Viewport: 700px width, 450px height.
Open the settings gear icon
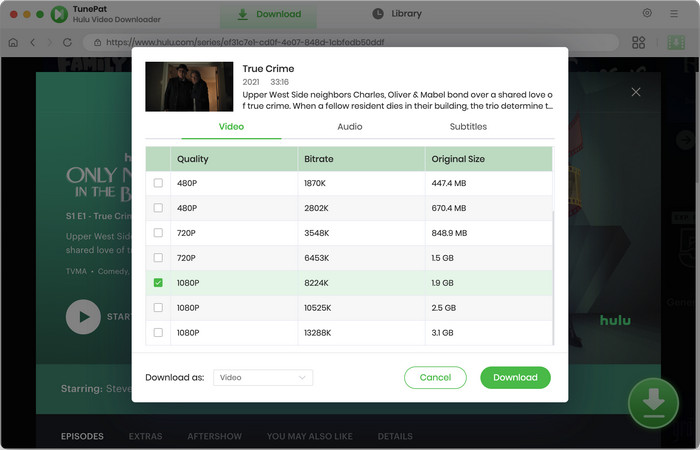point(647,13)
